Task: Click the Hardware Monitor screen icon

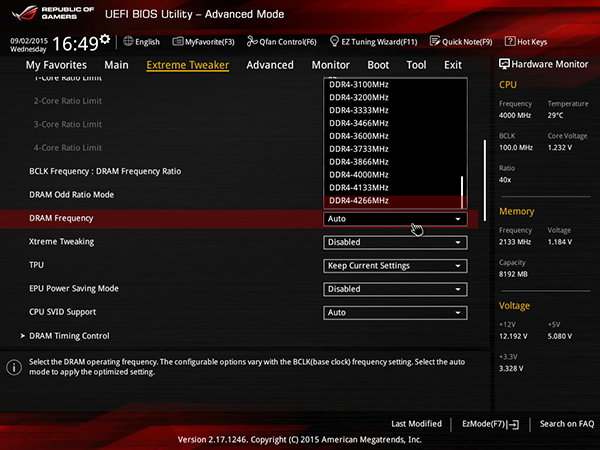Action: pyautogui.click(x=504, y=64)
